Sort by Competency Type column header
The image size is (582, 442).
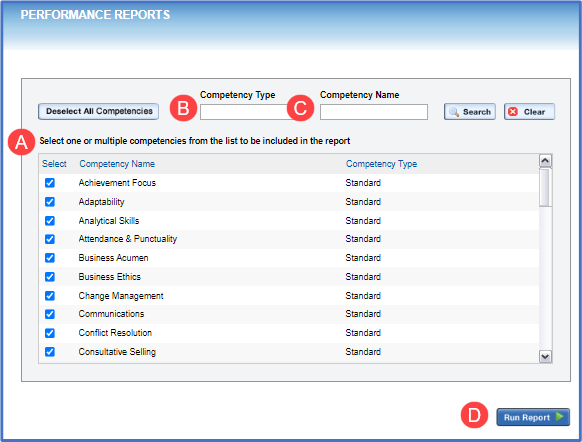381,164
